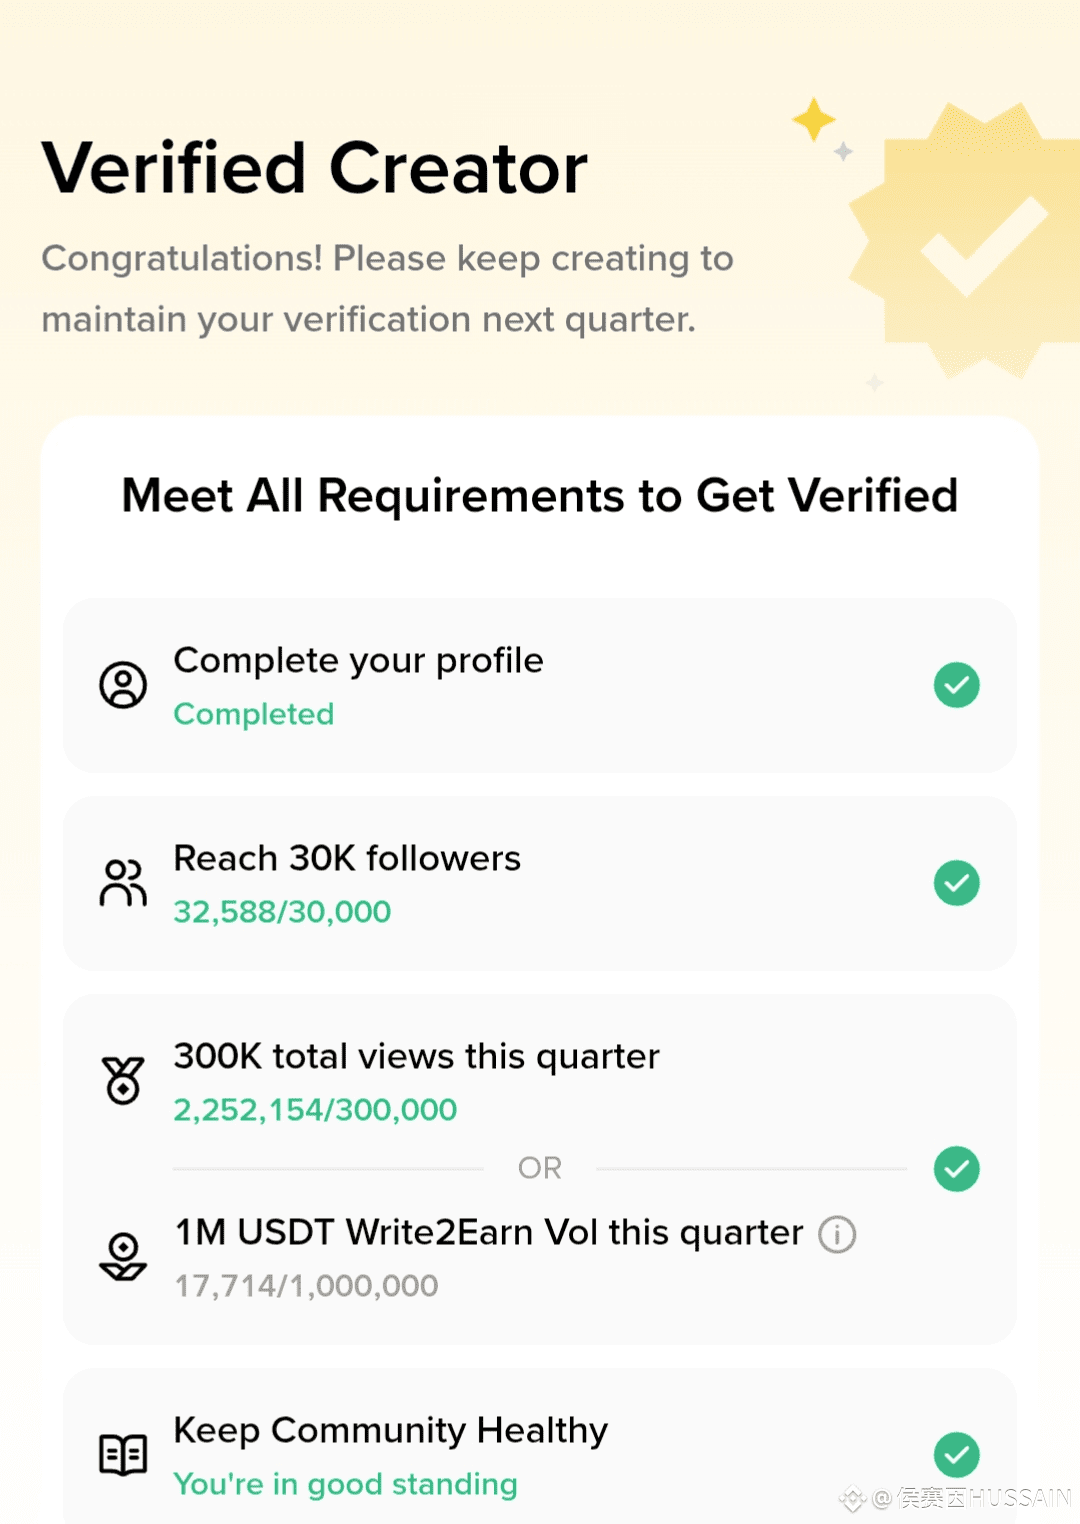Click the Verified Creator heading
The height and width of the screenshot is (1524, 1080).
(315, 168)
